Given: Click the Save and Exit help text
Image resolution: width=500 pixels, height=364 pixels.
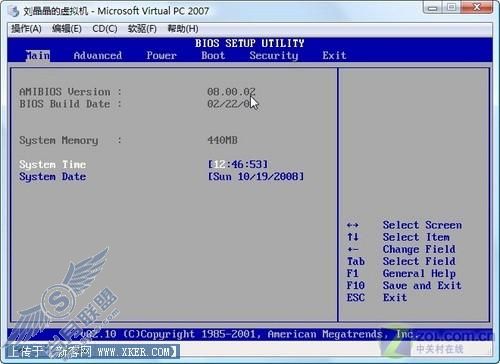Looking at the screenshot, I should pyautogui.click(x=422, y=286).
